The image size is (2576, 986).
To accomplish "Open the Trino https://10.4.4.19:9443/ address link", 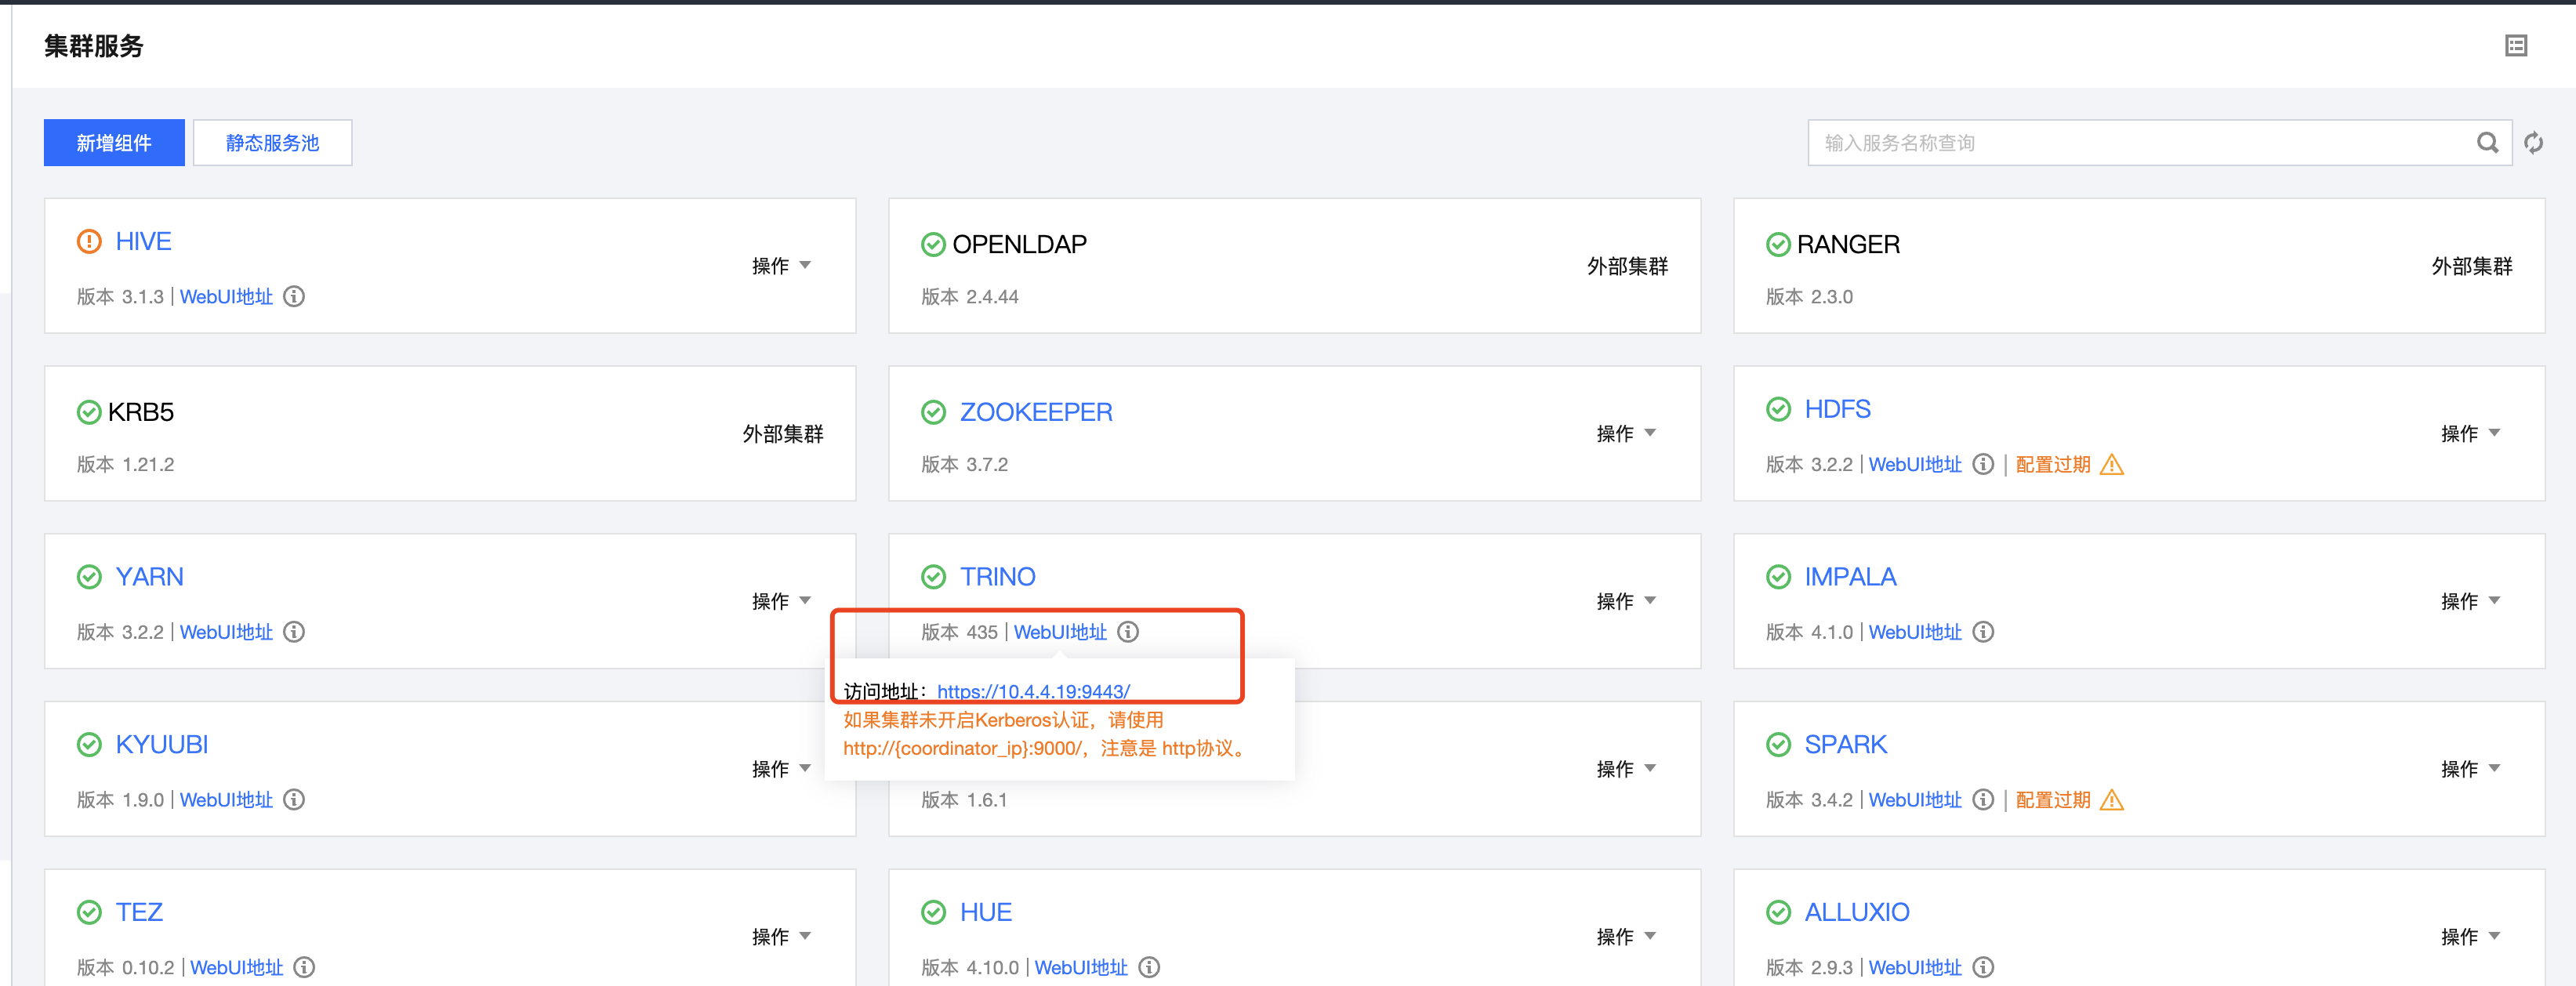I will click(x=1033, y=691).
